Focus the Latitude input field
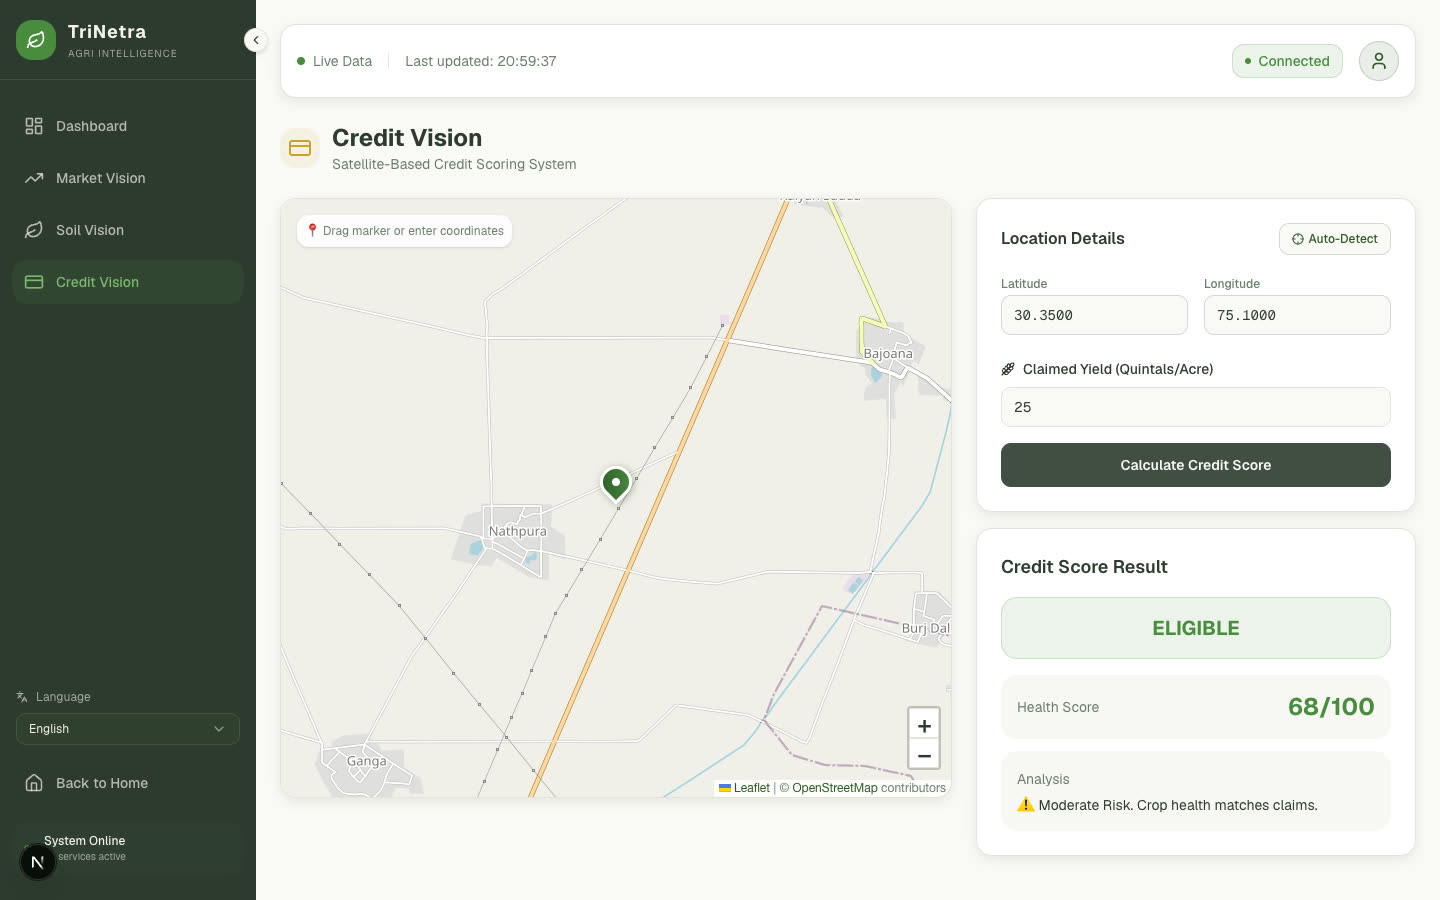Viewport: 1440px width, 900px height. point(1094,315)
